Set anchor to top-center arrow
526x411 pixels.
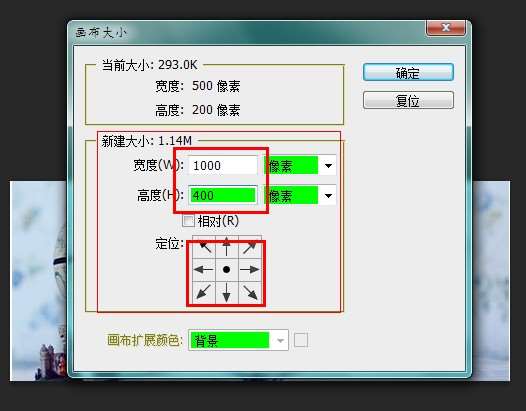[227, 247]
